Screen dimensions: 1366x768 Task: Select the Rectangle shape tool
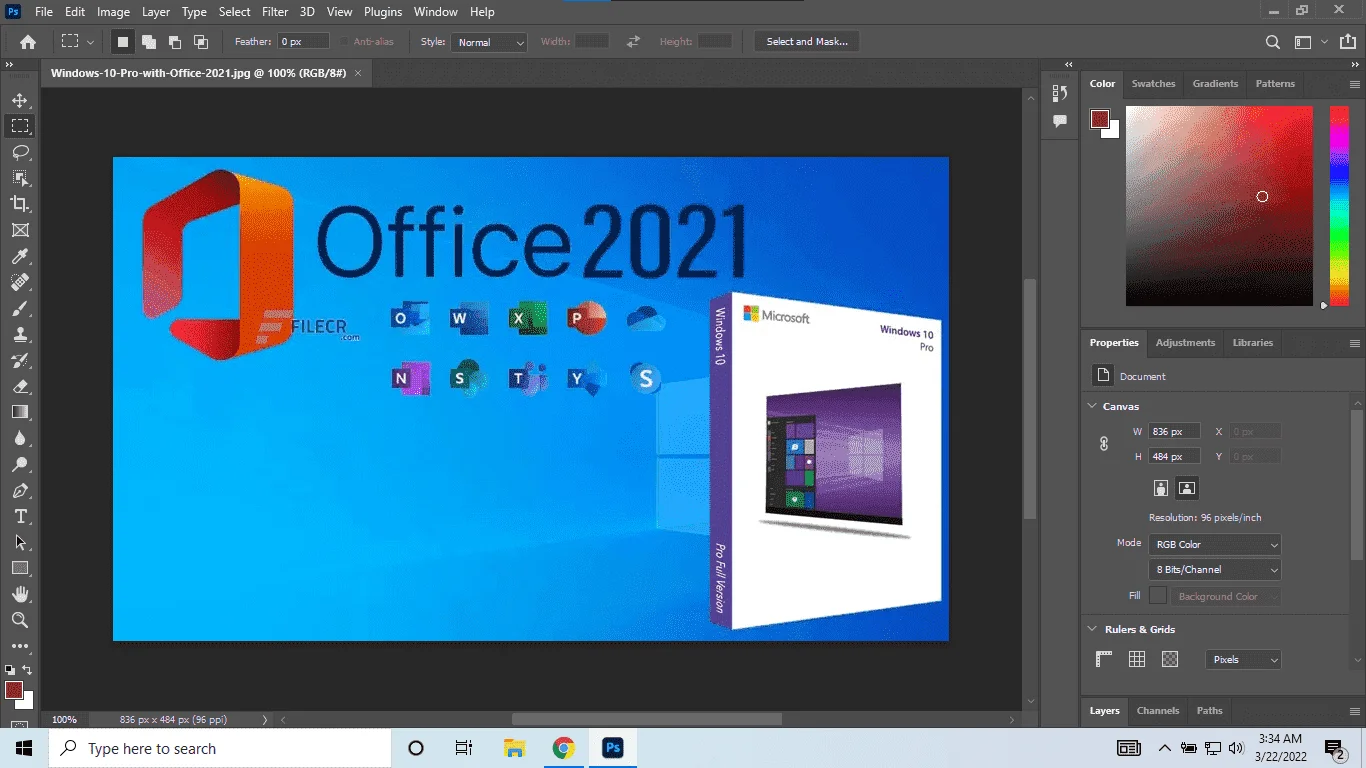tap(20, 568)
